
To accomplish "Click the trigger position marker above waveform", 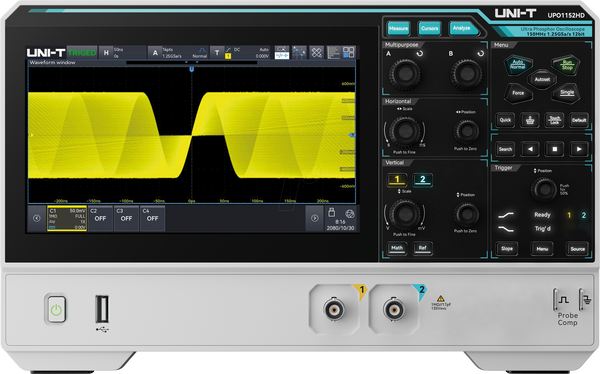I will [x=192, y=69].
